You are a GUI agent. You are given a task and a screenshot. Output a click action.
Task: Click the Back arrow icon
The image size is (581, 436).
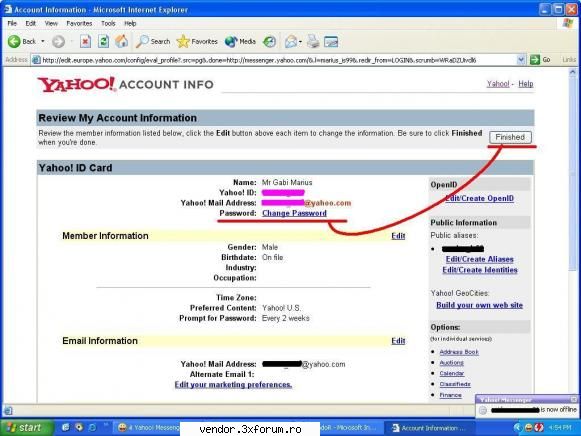click(x=14, y=41)
